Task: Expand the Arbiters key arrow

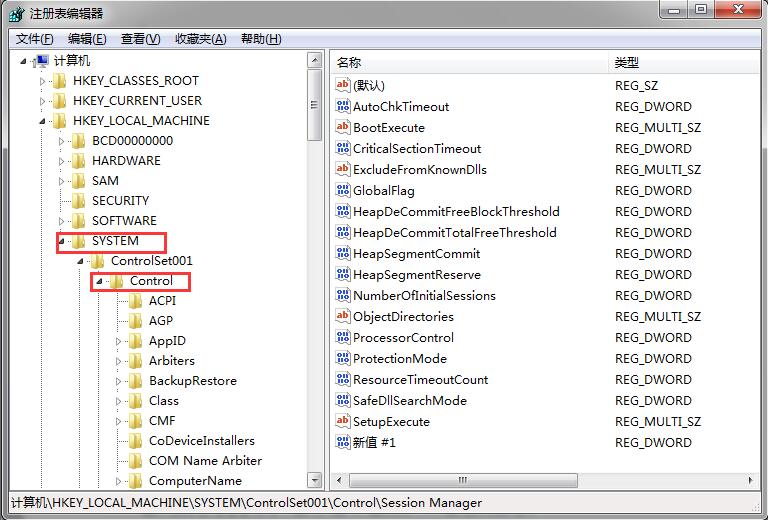Action: coord(119,361)
